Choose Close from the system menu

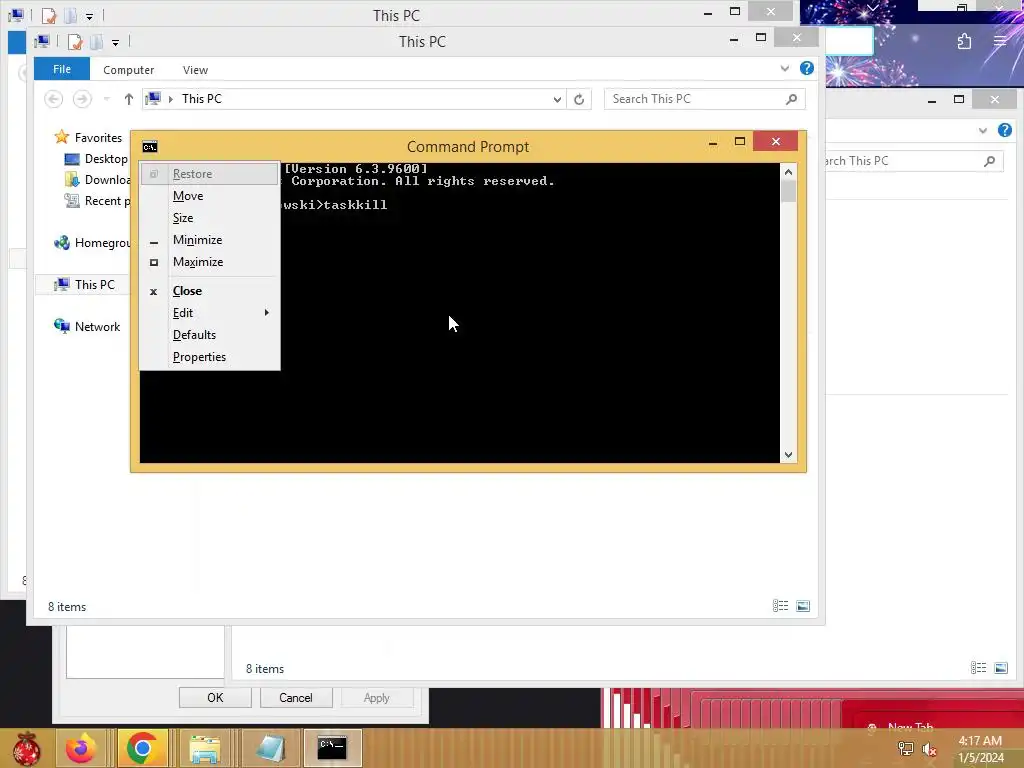(210, 291)
